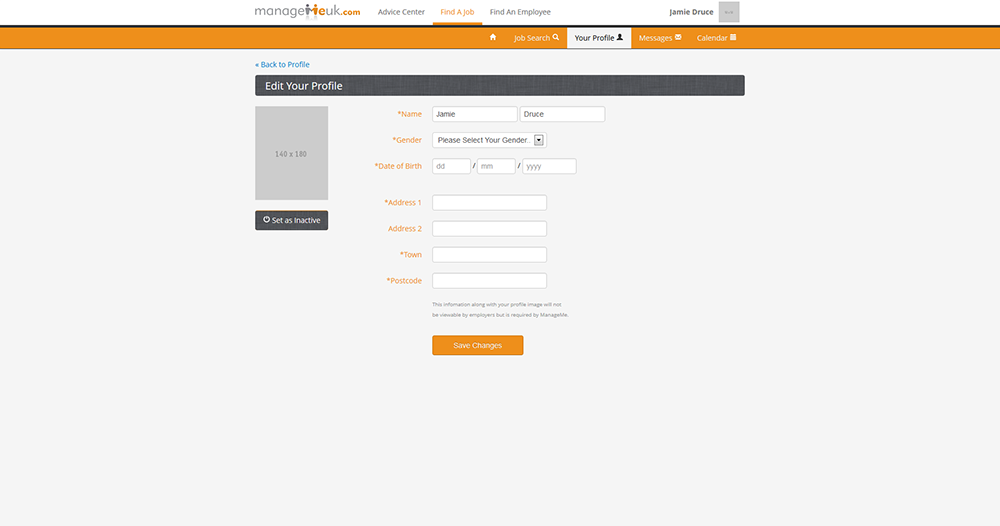
Task: Open Find An Employee section
Action: (520, 12)
